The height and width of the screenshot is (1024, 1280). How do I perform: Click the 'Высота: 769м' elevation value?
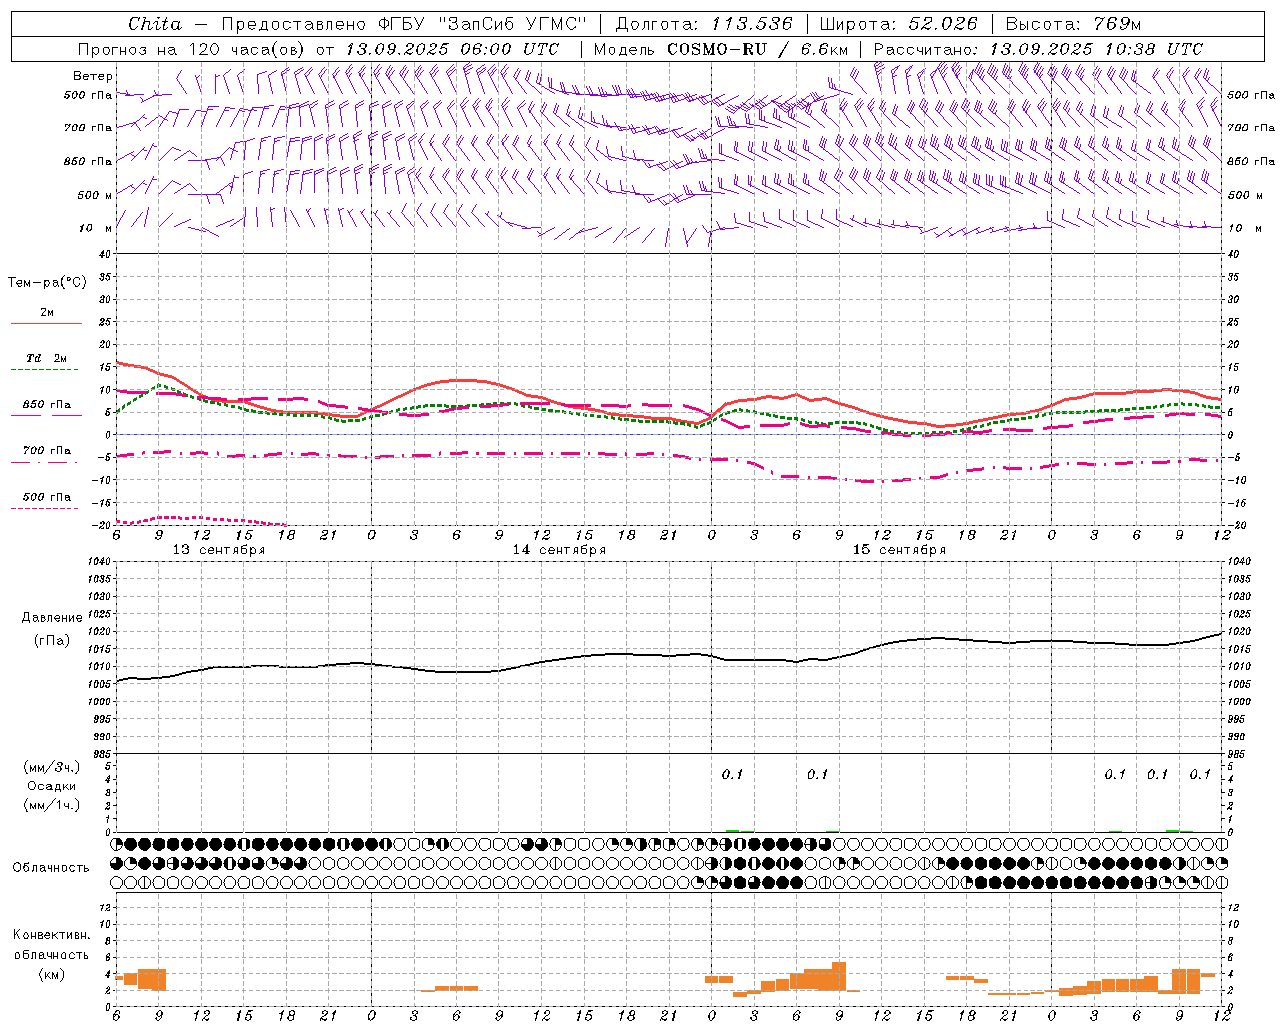[x=1073, y=24]
